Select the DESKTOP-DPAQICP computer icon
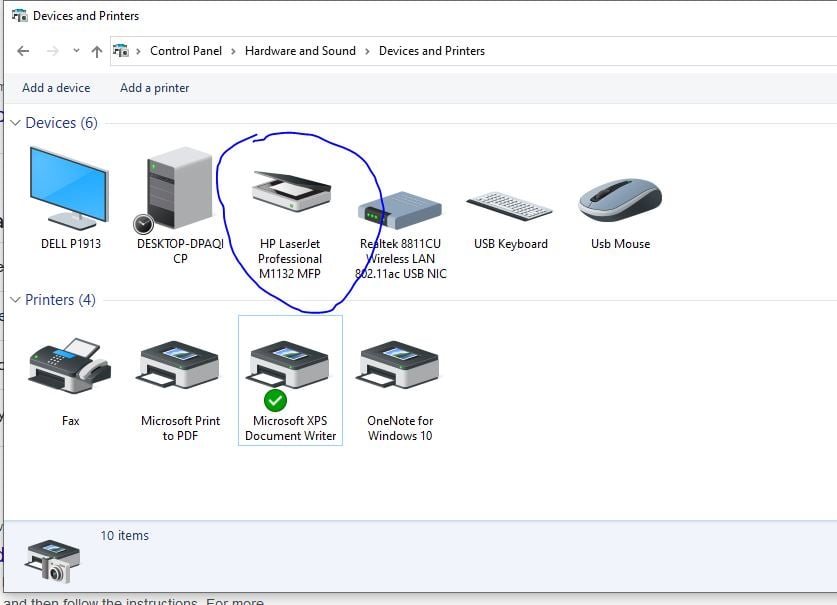Screen dimensions: 837x605 [180, 187]
